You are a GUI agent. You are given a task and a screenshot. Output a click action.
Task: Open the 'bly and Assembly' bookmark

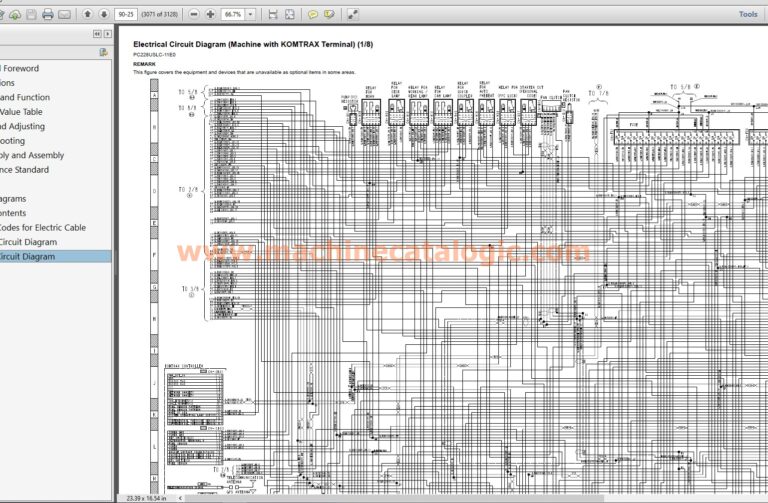[32, 155]
